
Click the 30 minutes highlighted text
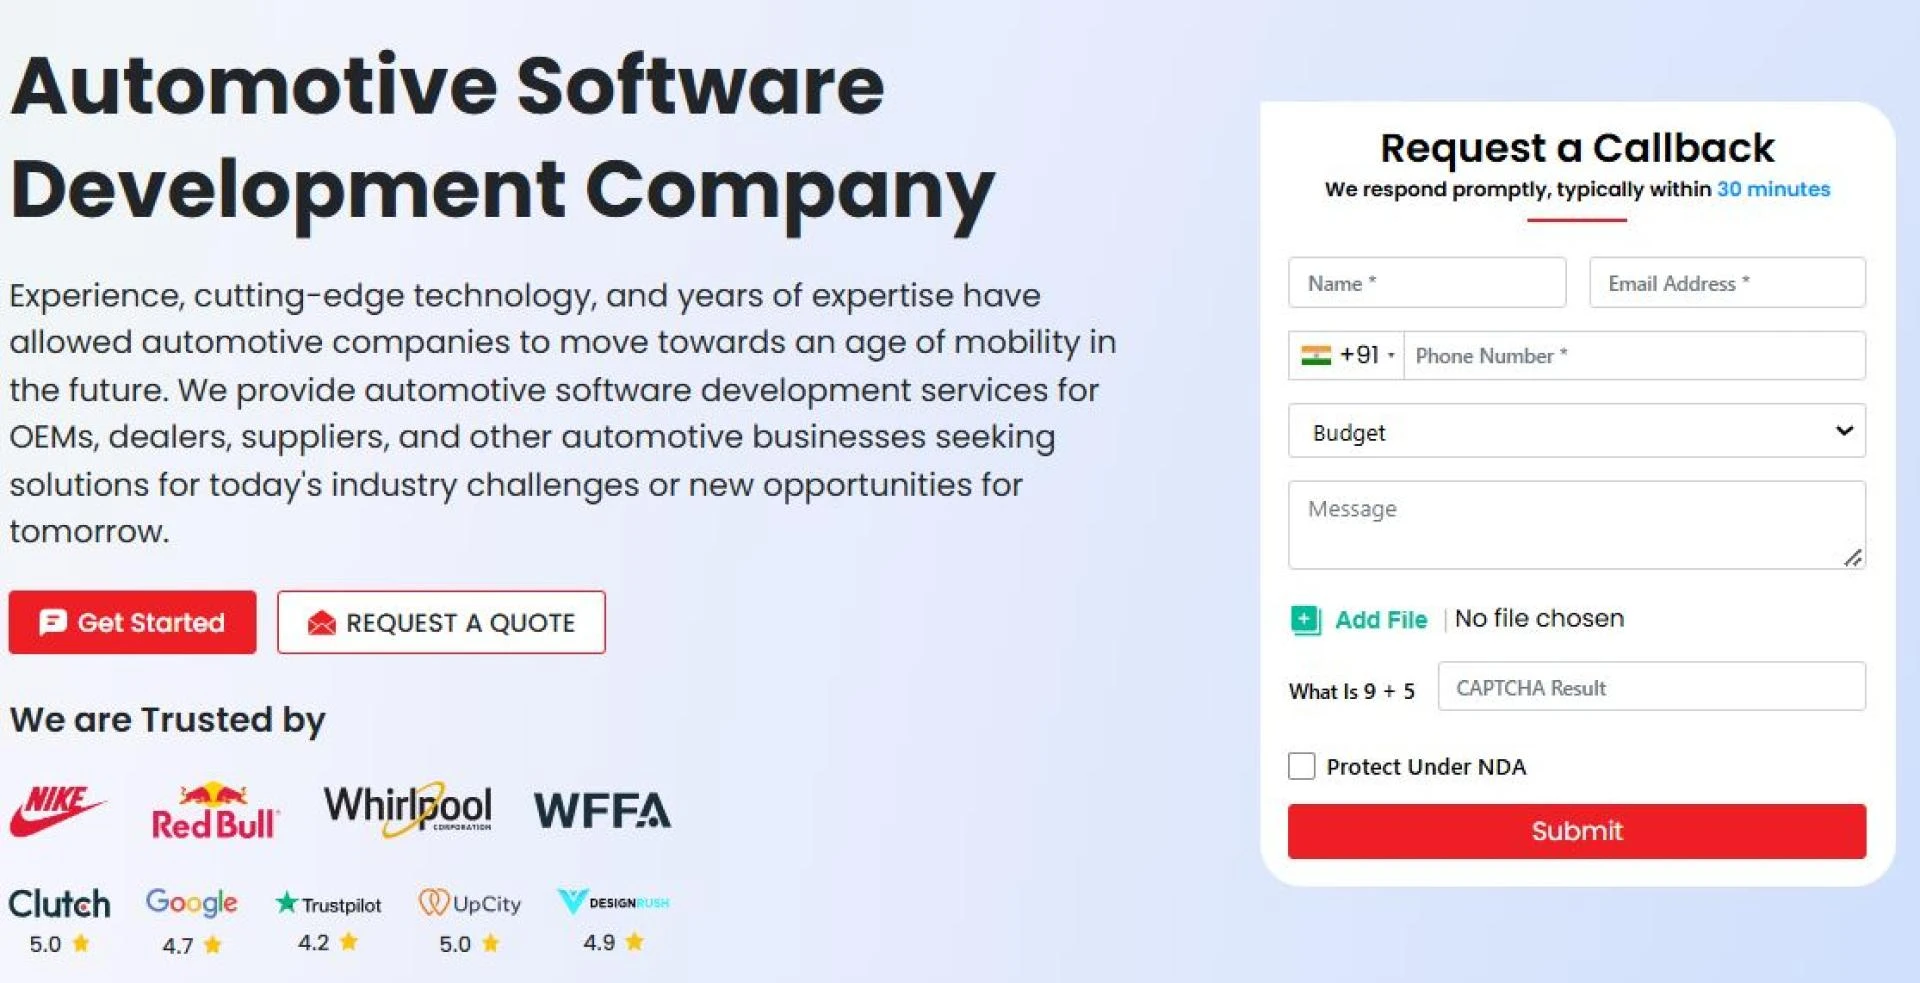pos(1773,188)
